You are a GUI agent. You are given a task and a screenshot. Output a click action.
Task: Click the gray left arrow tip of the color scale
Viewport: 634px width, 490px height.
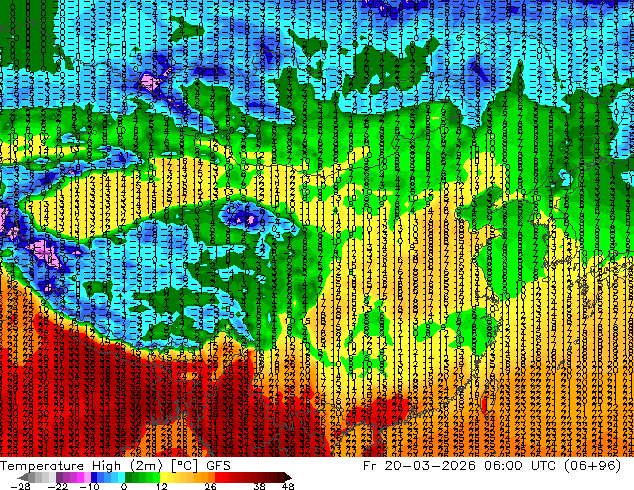point(23,477)
